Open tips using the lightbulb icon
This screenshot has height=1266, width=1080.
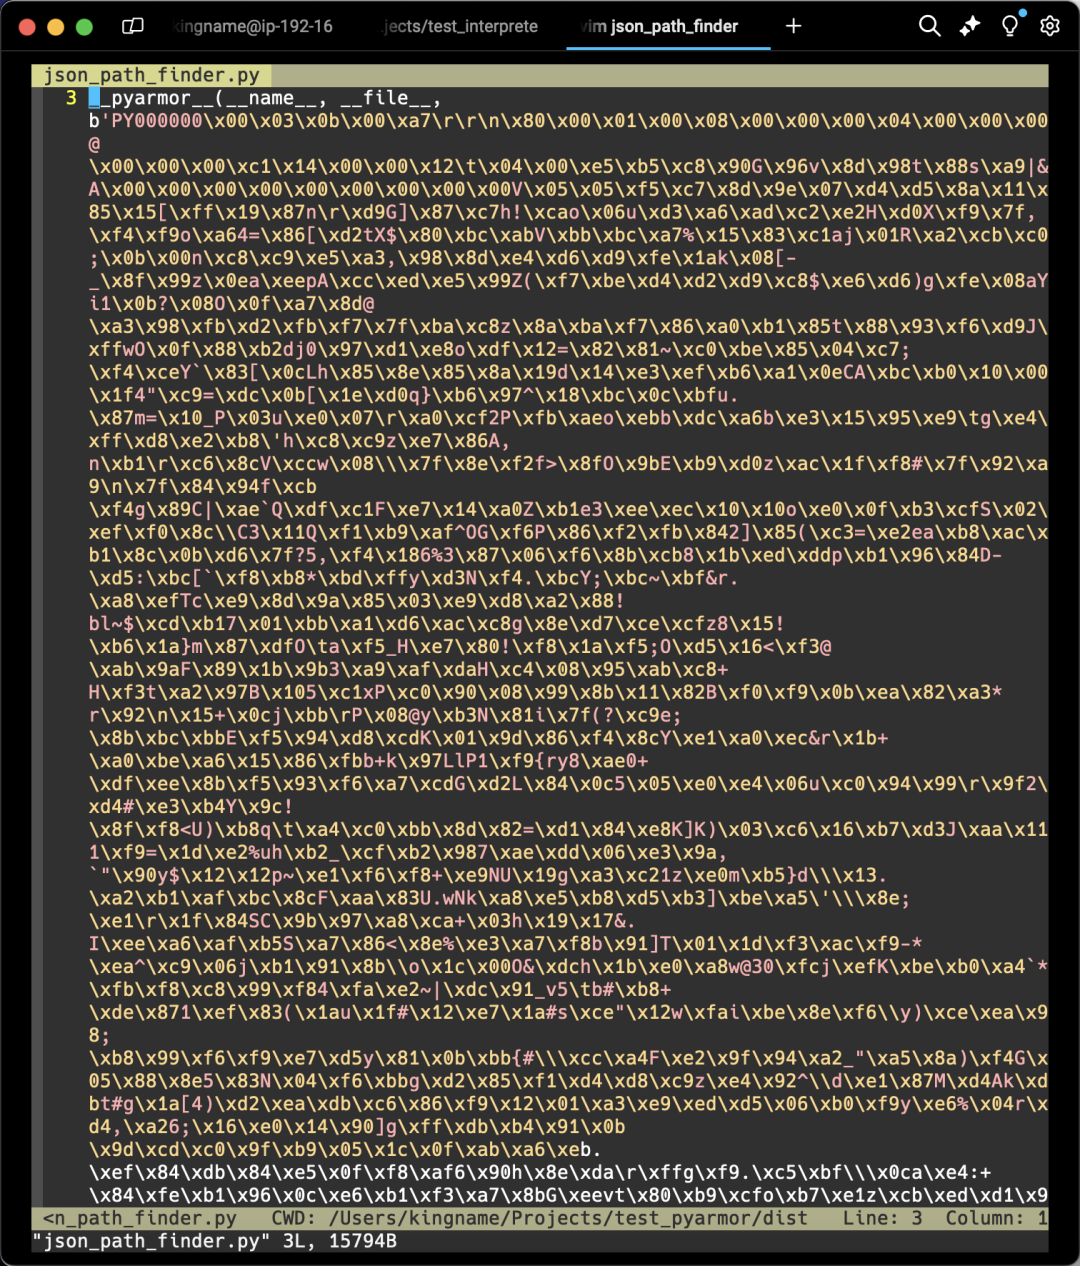click(x=1009, y=28)
